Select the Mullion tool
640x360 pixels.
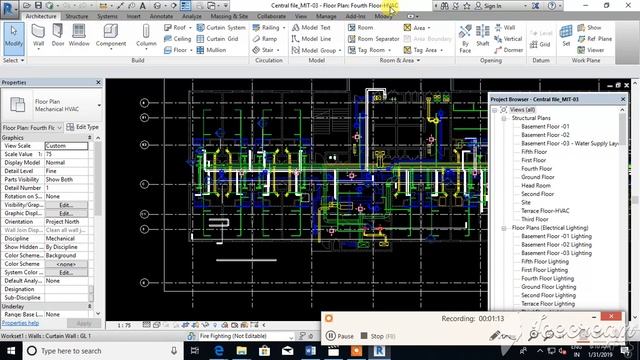coord(211,50)
